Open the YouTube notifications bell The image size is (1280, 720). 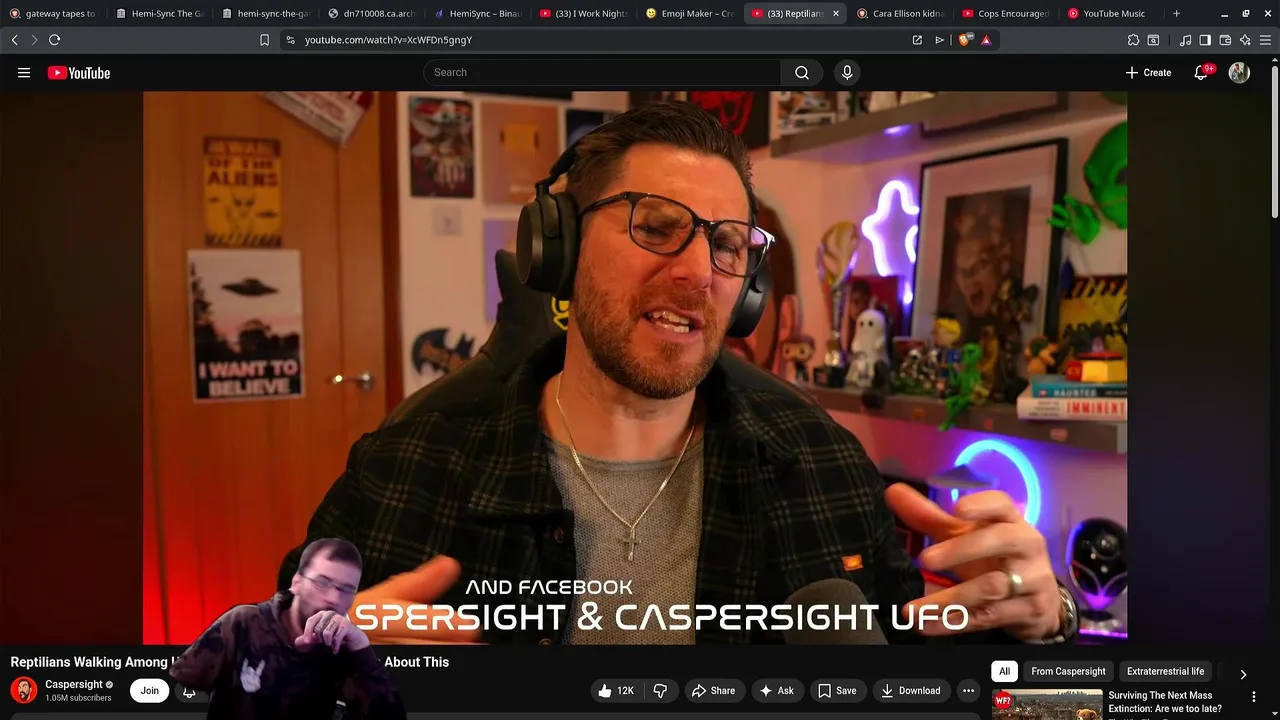(x=1201, y=72)
